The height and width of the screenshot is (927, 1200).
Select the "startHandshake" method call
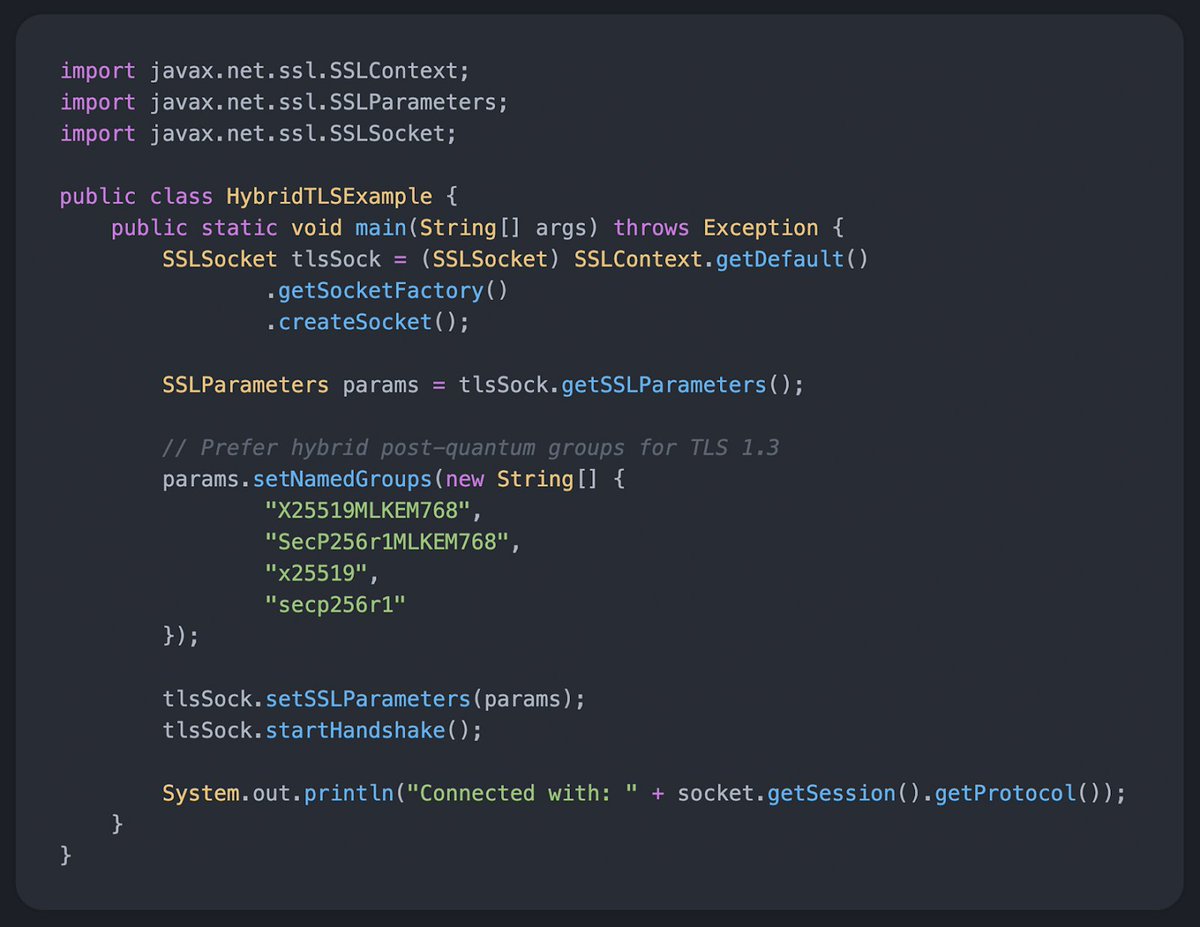pyautogui.click(x=355, y=730)
